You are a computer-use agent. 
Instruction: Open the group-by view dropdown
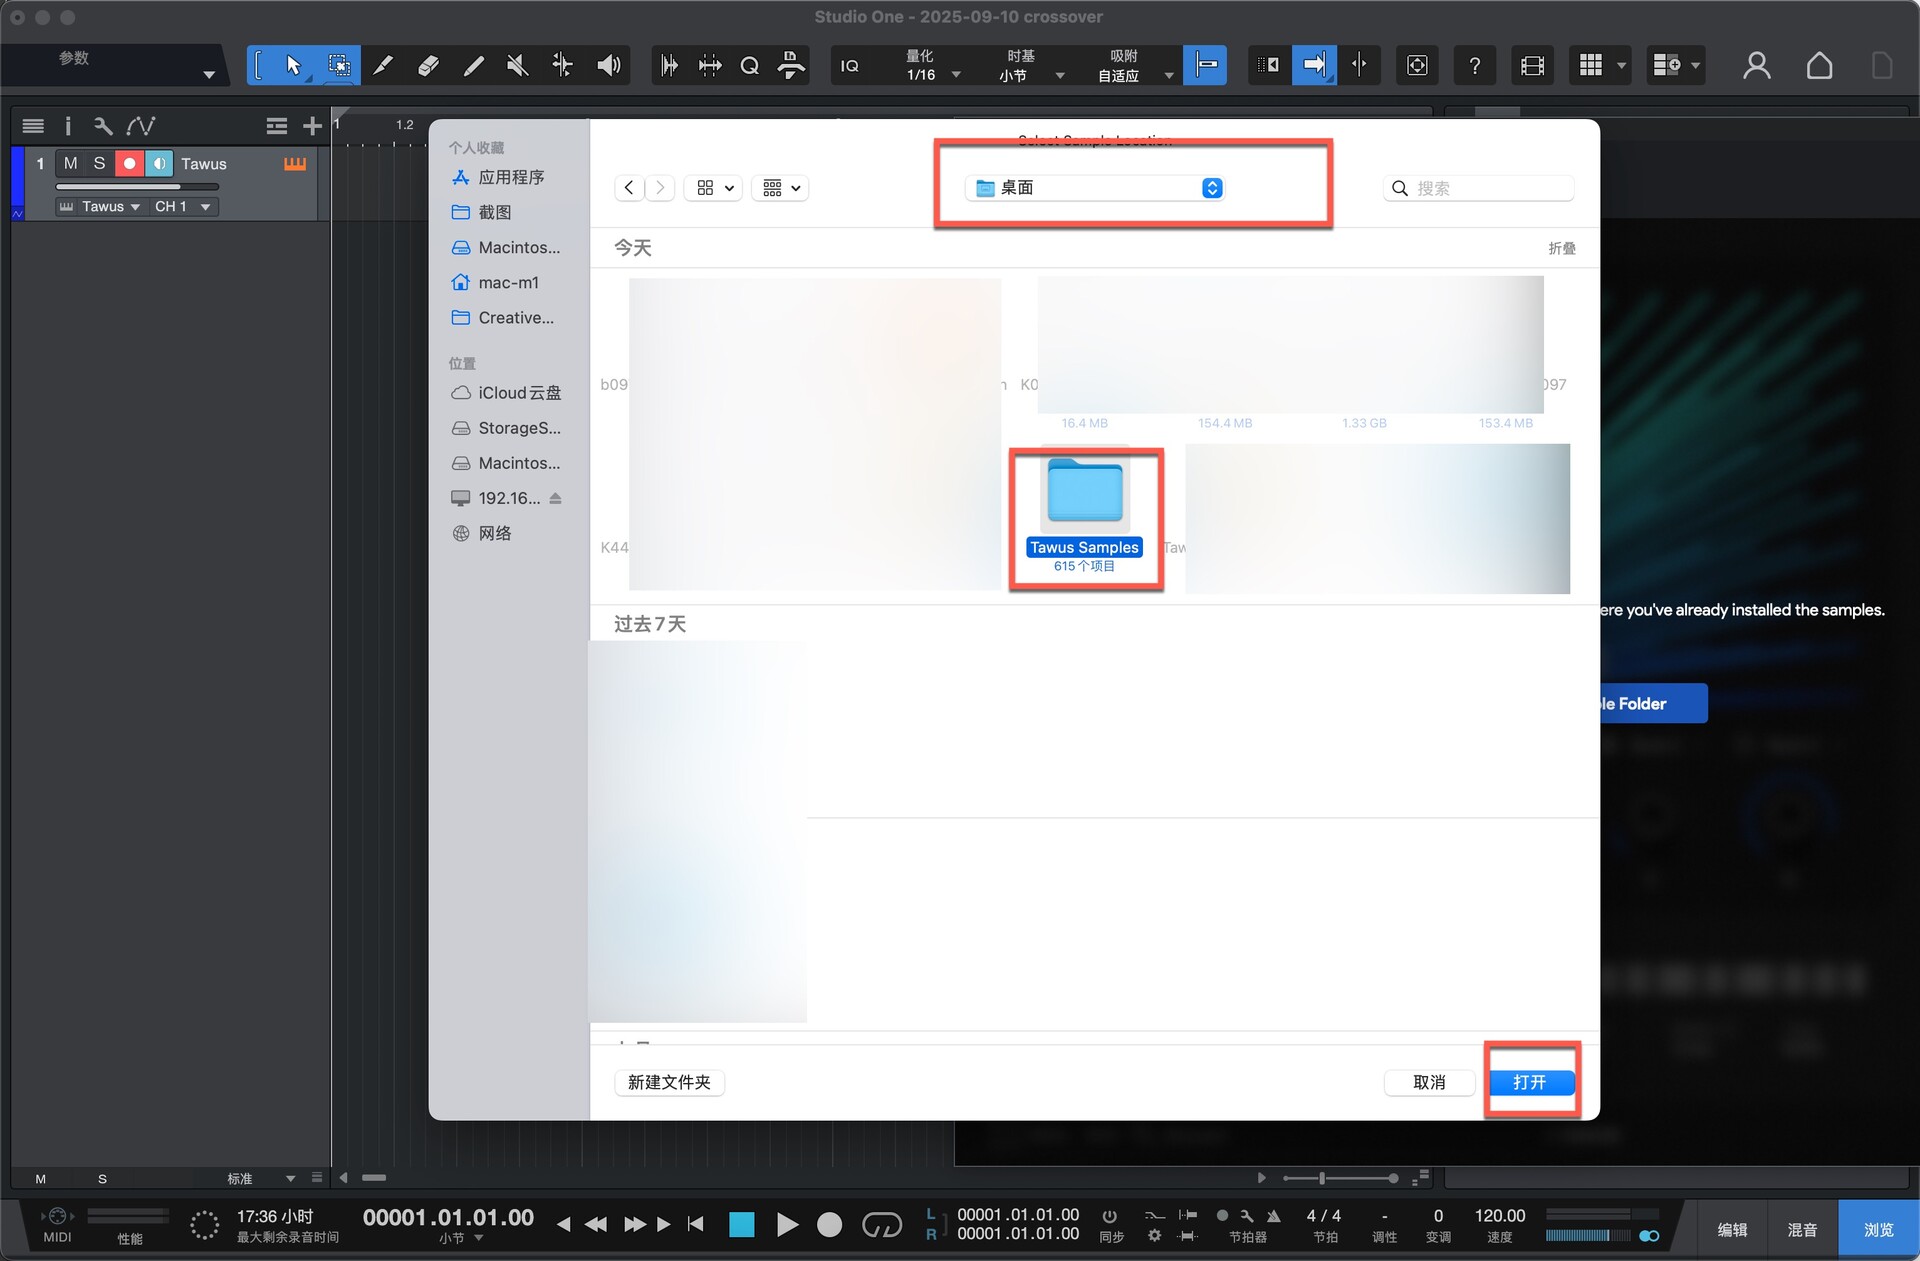coord(781,188)
